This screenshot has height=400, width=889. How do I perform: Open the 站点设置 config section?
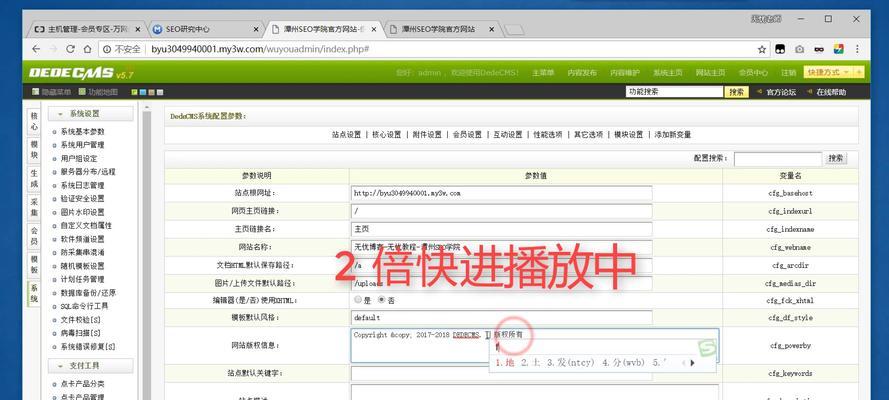tap(346, 135)
